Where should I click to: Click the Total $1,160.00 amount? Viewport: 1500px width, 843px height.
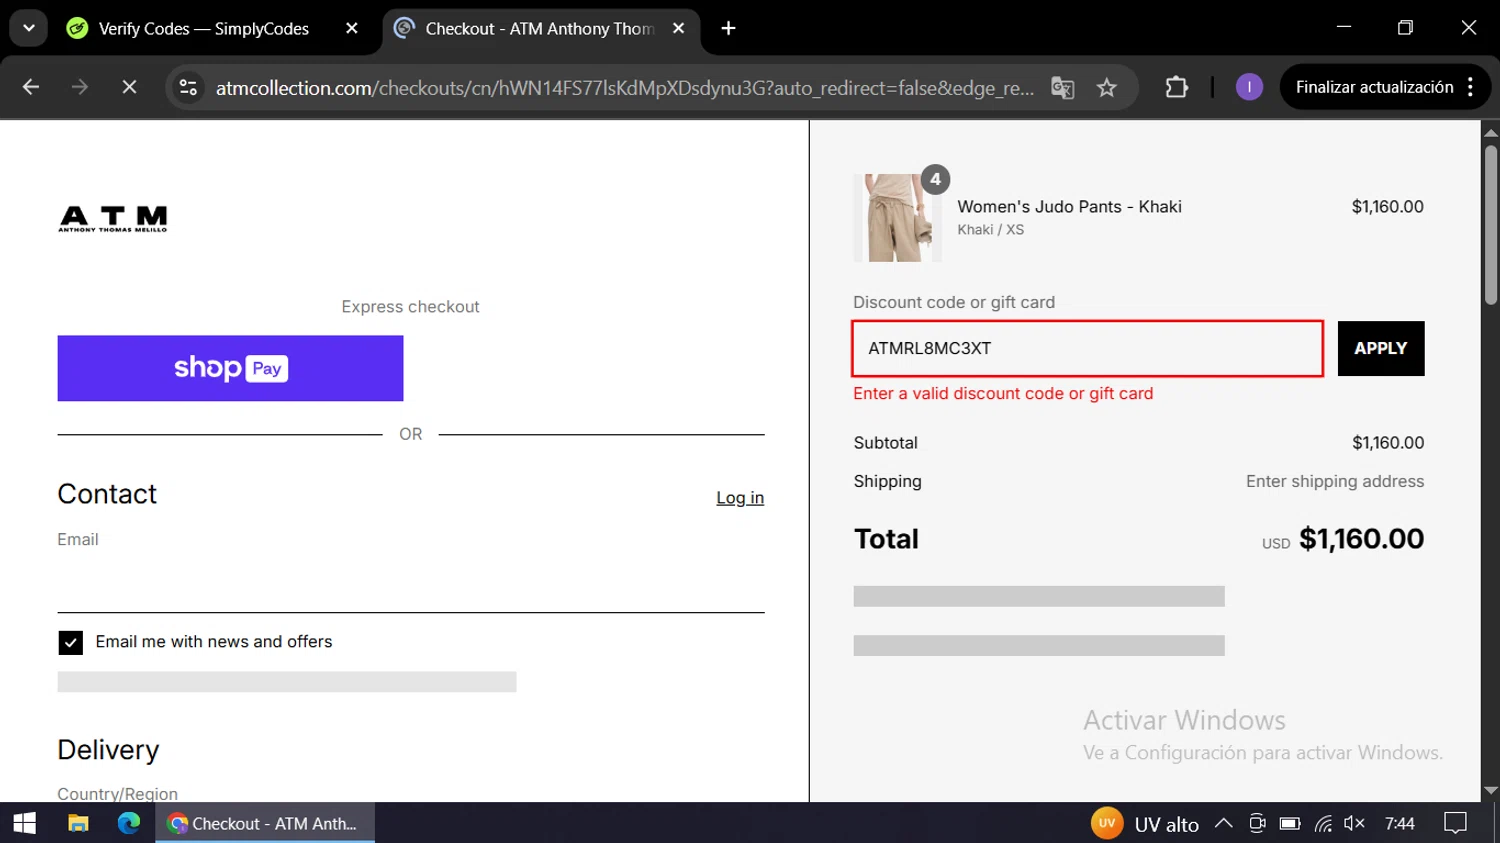pos(1361,539)
